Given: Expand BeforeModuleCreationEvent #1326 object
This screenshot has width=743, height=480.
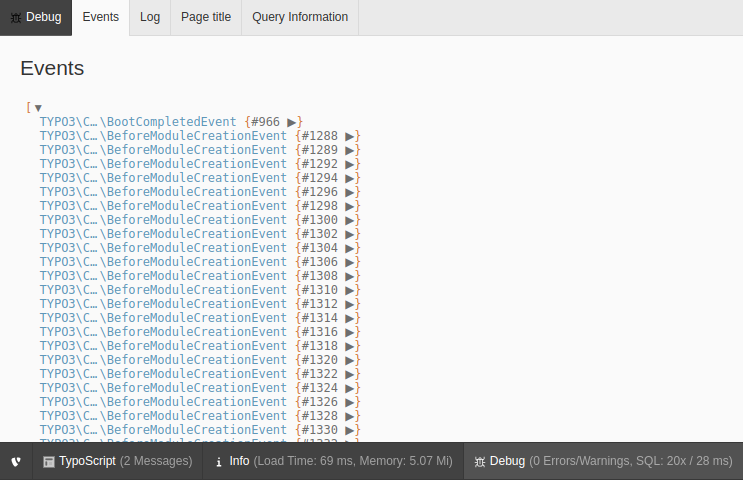Looking at the screenshot, I should click(x=350, y=402).
